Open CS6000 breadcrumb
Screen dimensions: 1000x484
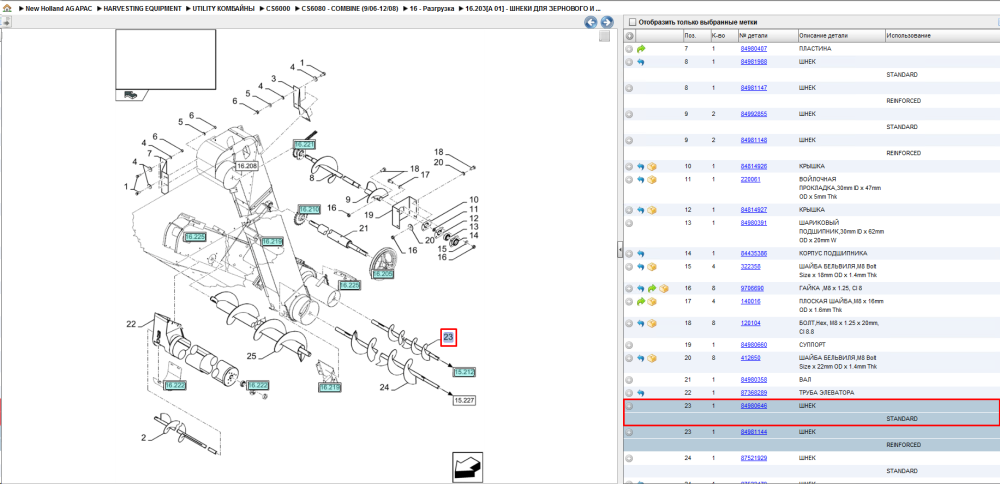(277, 9)
